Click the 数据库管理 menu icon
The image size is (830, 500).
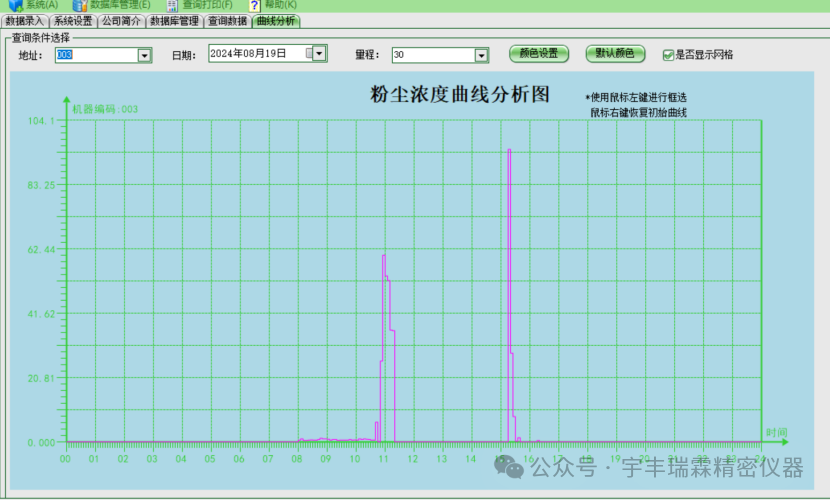point(79,5)
